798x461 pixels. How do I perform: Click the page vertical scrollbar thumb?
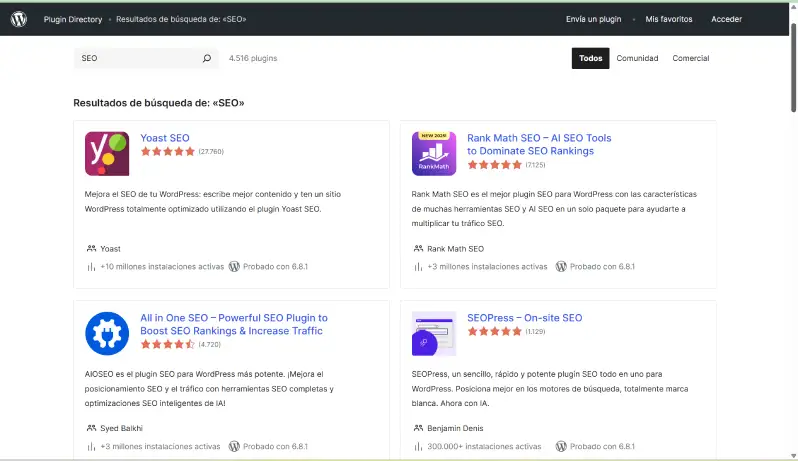[793, 66]
